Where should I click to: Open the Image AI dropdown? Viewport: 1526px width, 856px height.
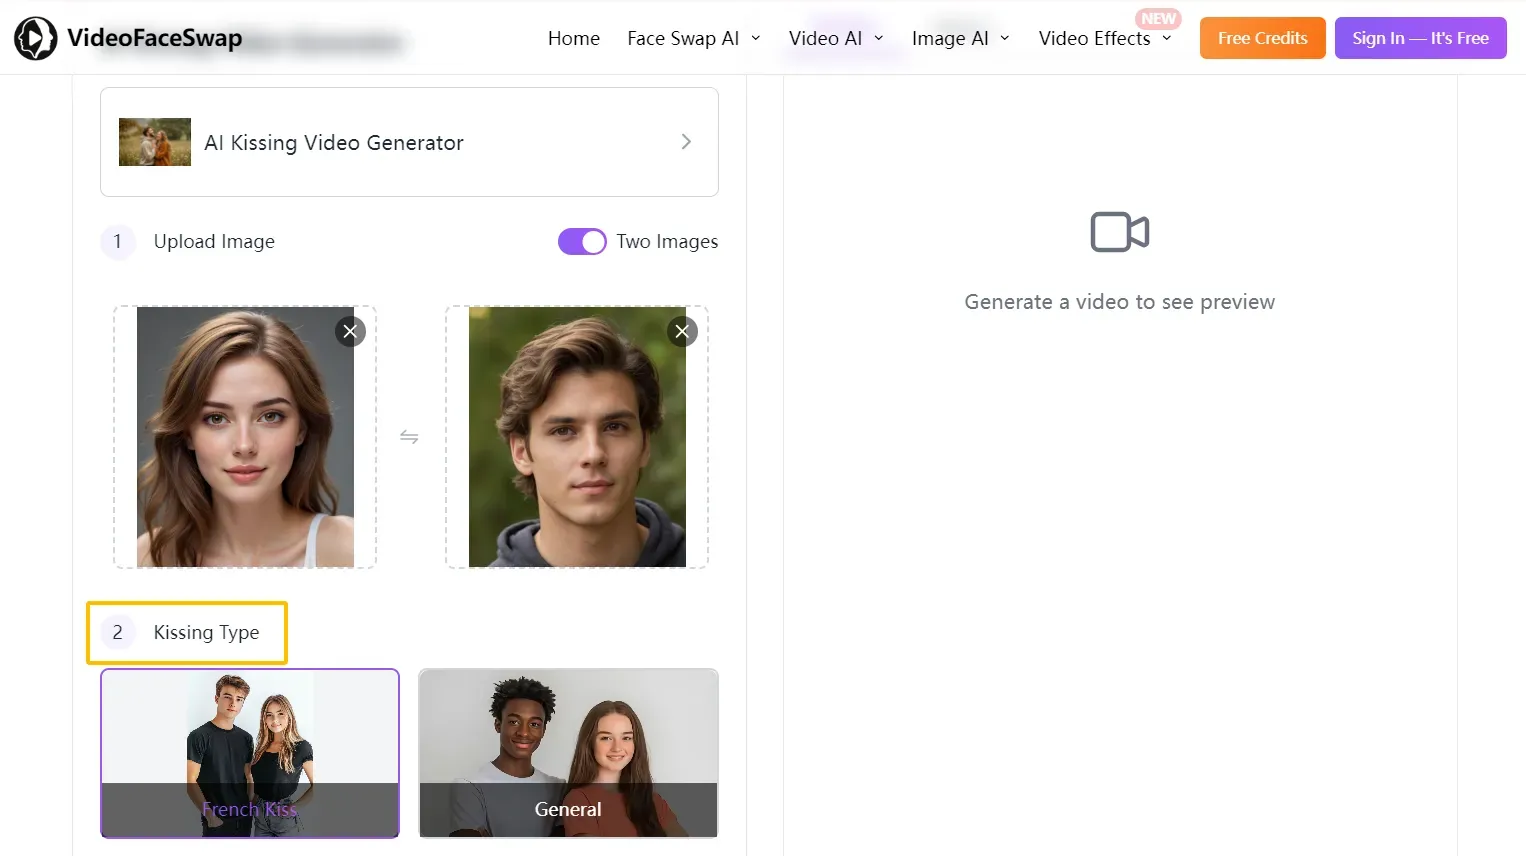point(950,38)
